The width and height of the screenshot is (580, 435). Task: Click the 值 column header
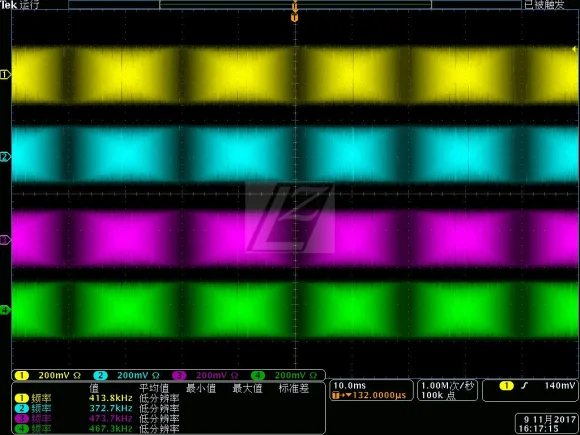tap(94, 388)
